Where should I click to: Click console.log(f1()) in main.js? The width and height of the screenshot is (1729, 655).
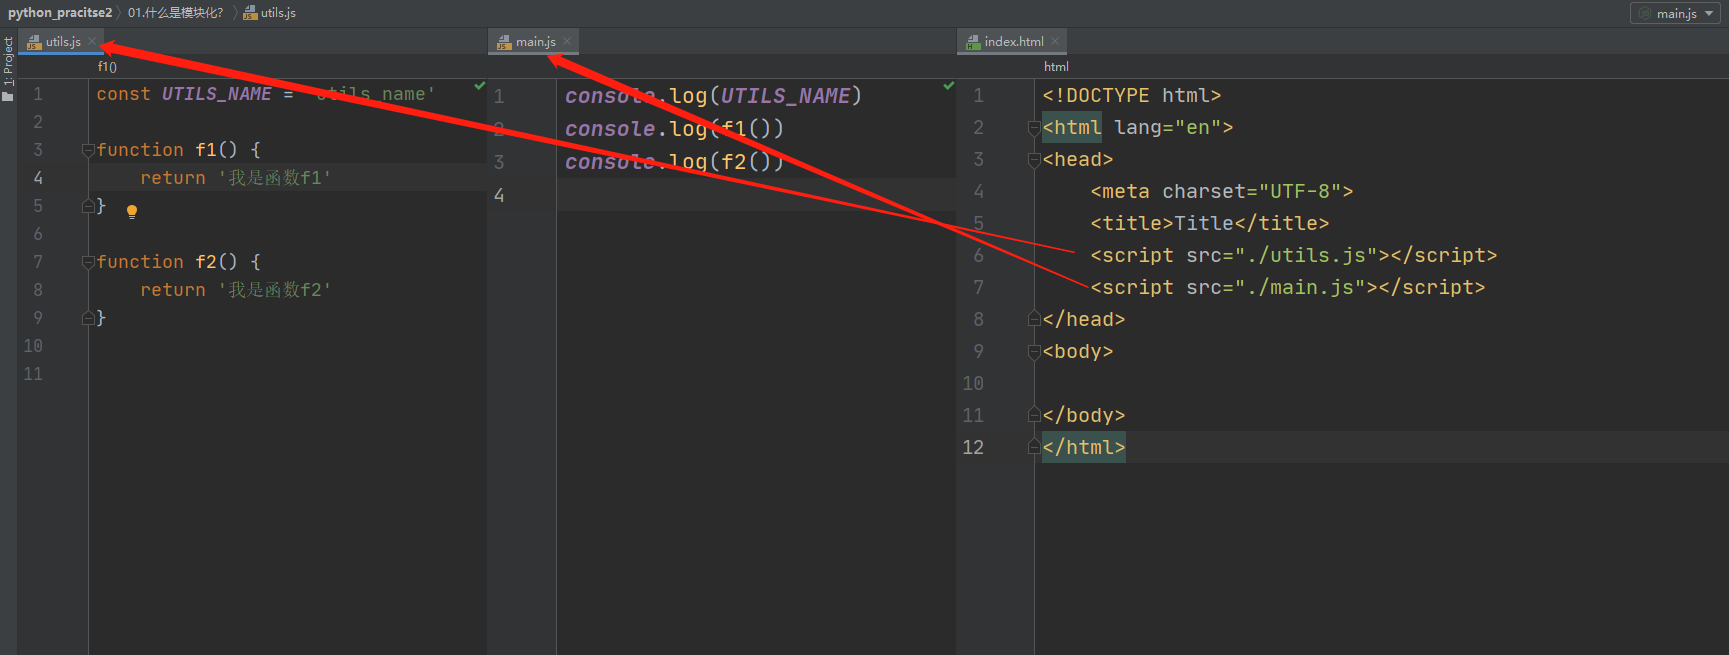click(674, 129)
